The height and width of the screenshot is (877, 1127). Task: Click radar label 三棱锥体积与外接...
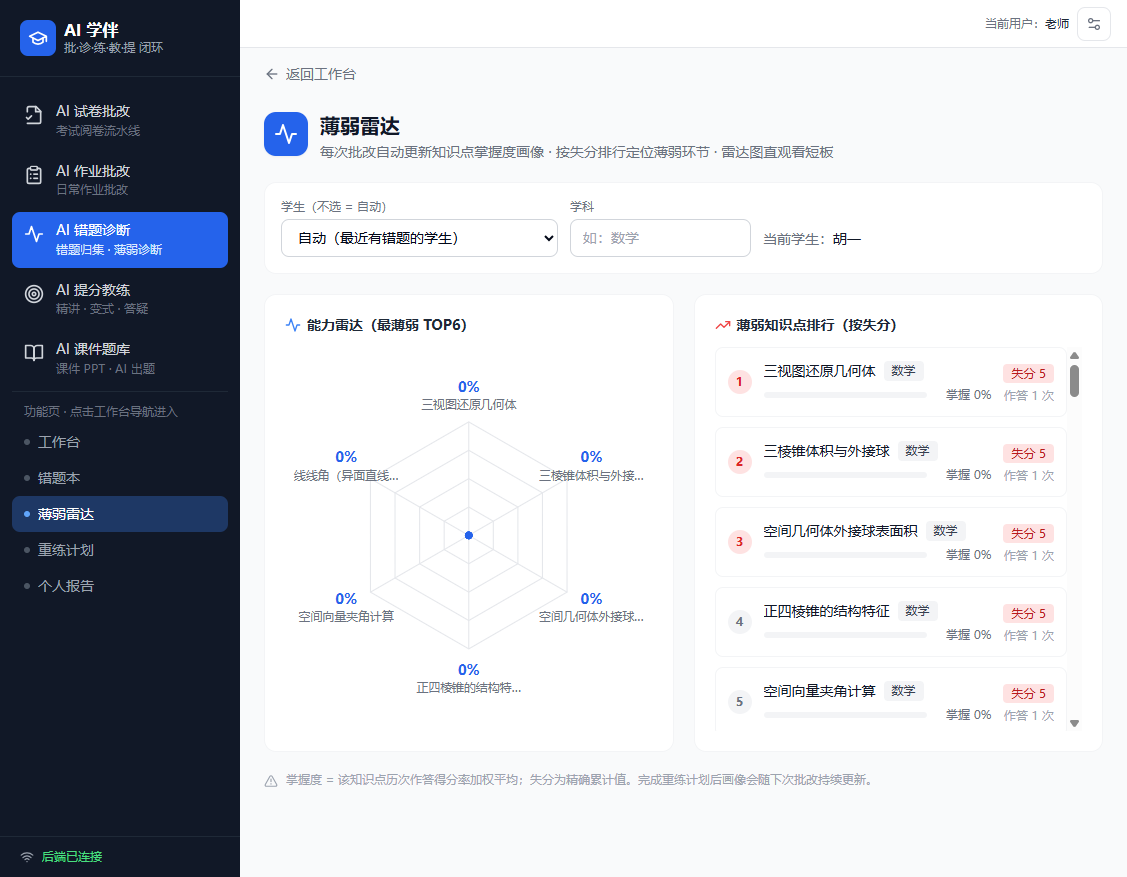(x=591, y=476)
